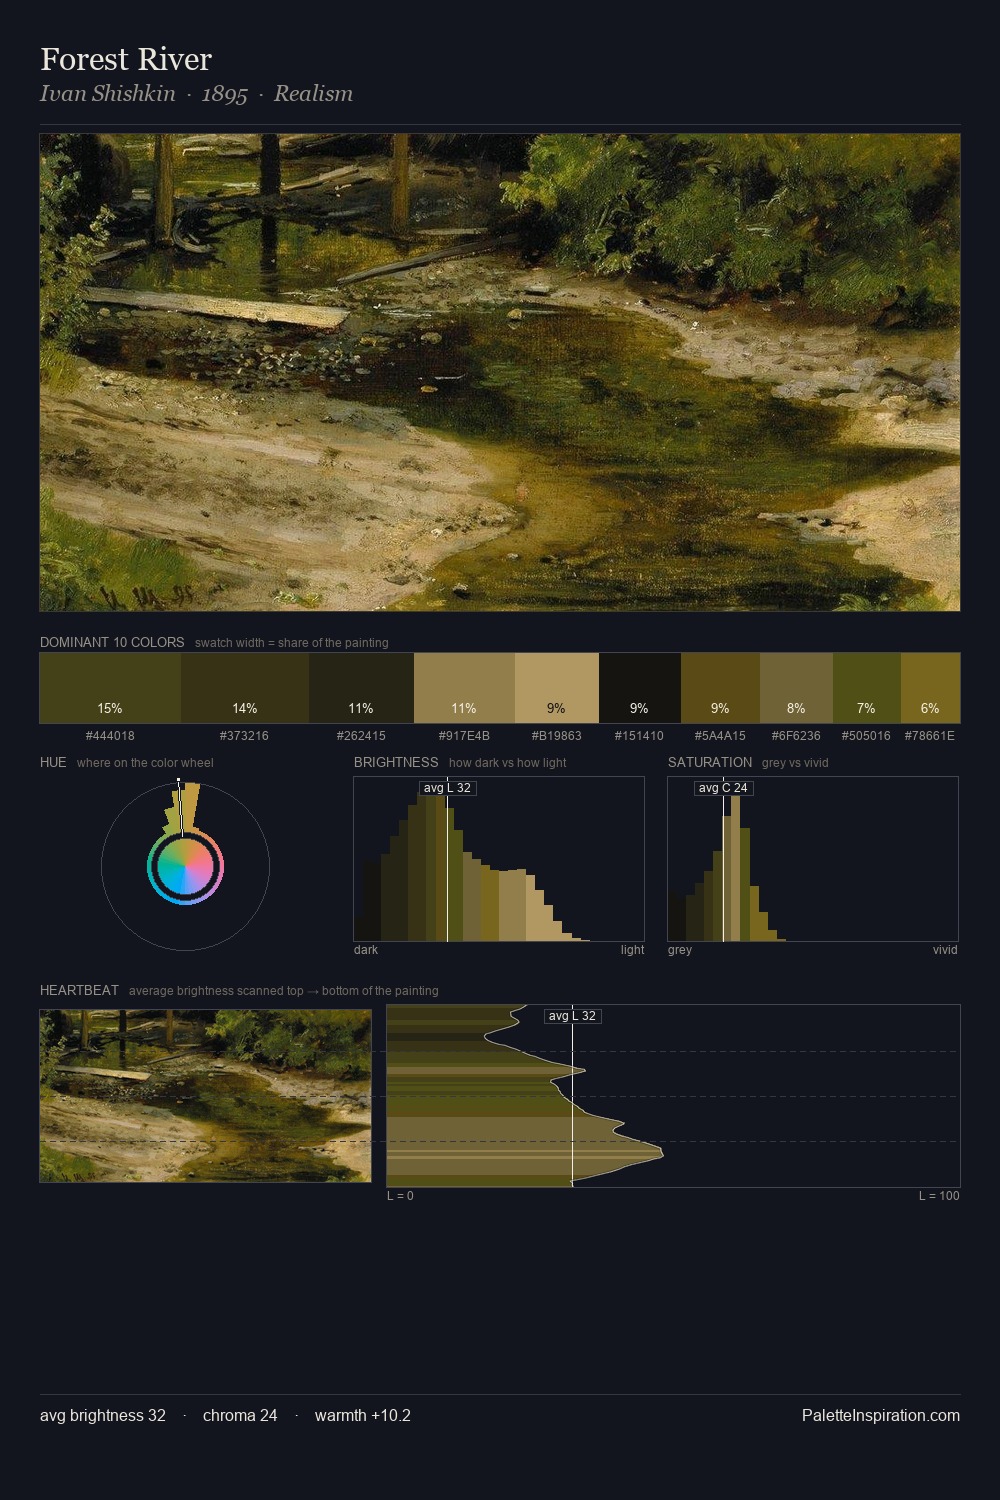Select the #917E4B tan swatch
The image size is (1000, 1500).
(464, 688)
